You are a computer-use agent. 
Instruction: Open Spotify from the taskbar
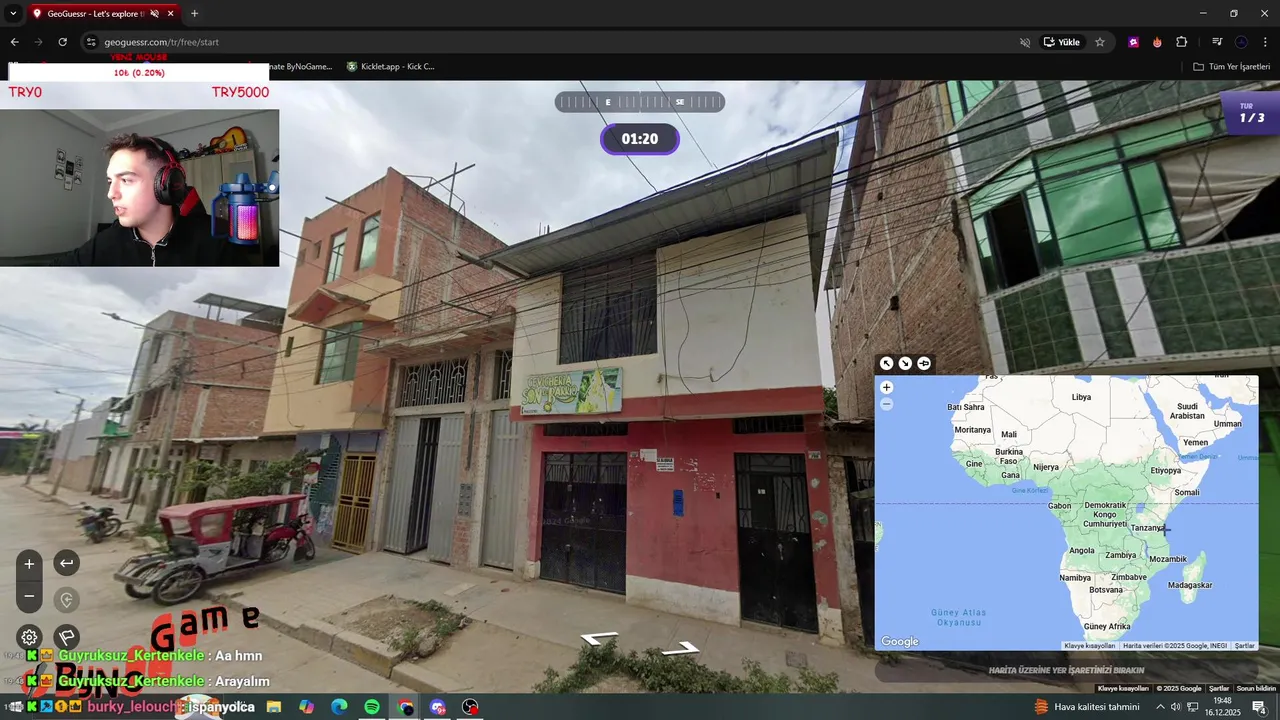pos(372,707)
